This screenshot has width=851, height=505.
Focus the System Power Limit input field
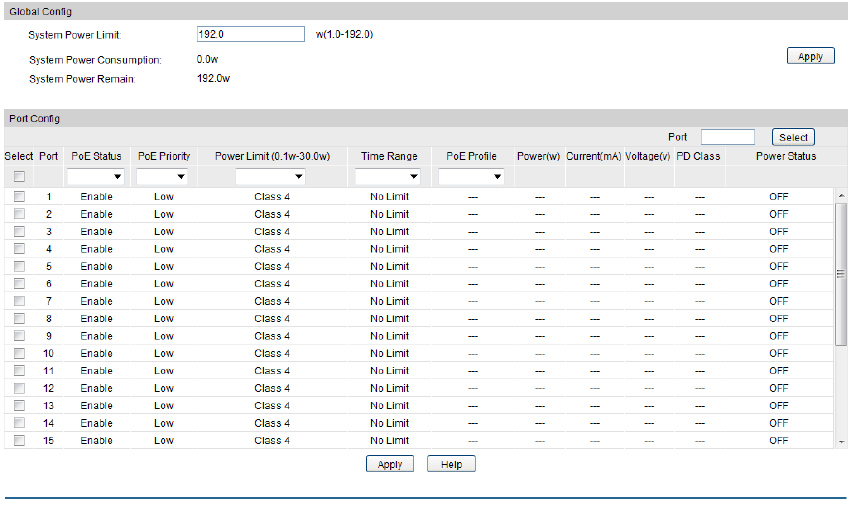[251, 34]
